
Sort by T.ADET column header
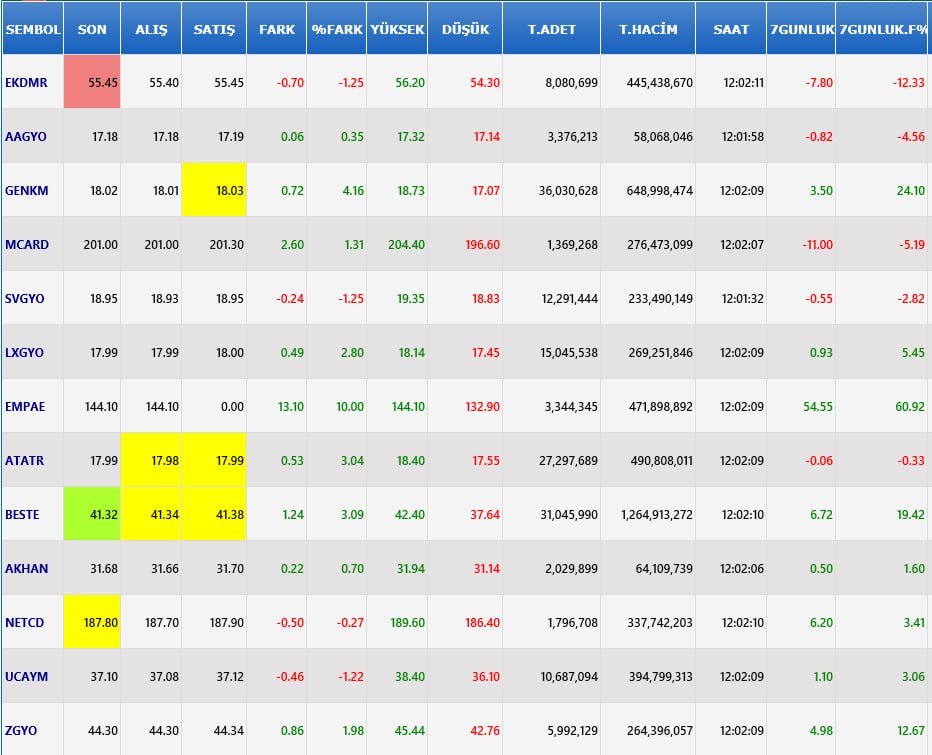(552, 29)
